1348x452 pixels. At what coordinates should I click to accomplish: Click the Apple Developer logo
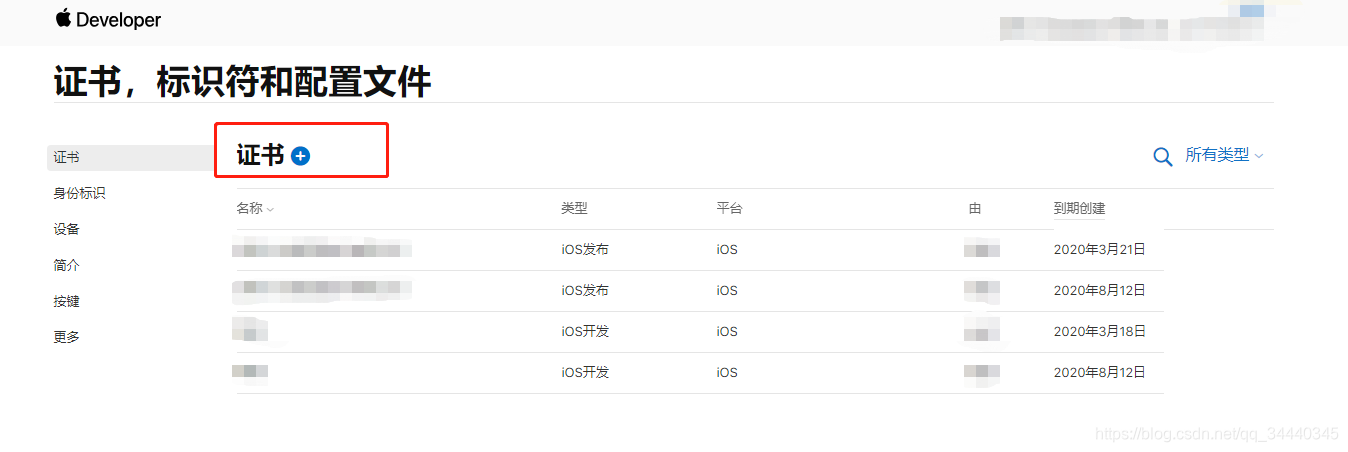(108, 19)
